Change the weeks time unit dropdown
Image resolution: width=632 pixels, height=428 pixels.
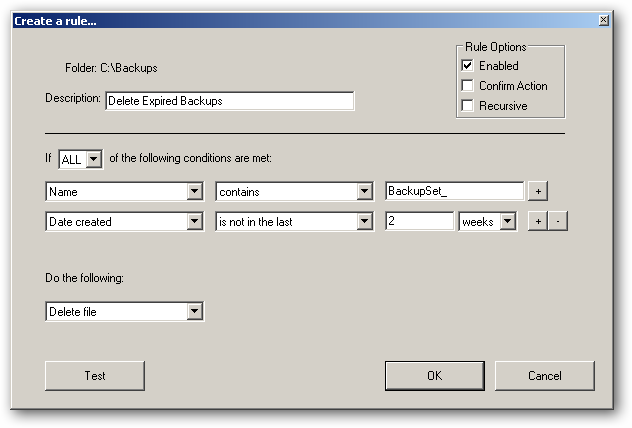[488, 221]
